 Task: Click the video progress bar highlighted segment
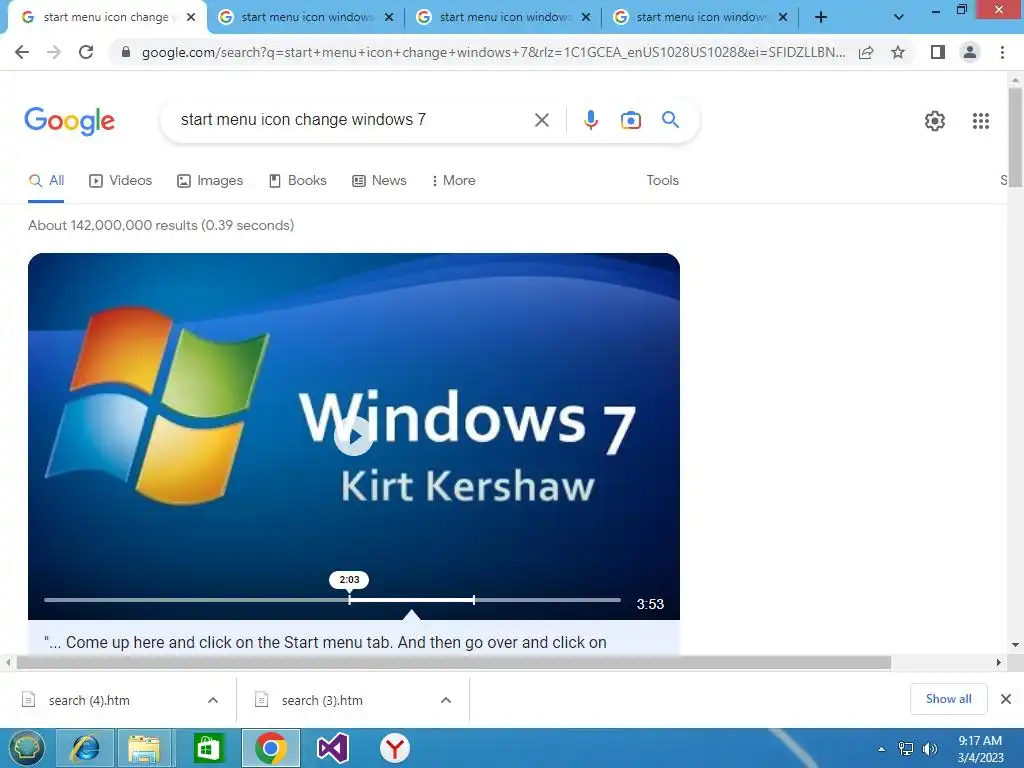411,600
